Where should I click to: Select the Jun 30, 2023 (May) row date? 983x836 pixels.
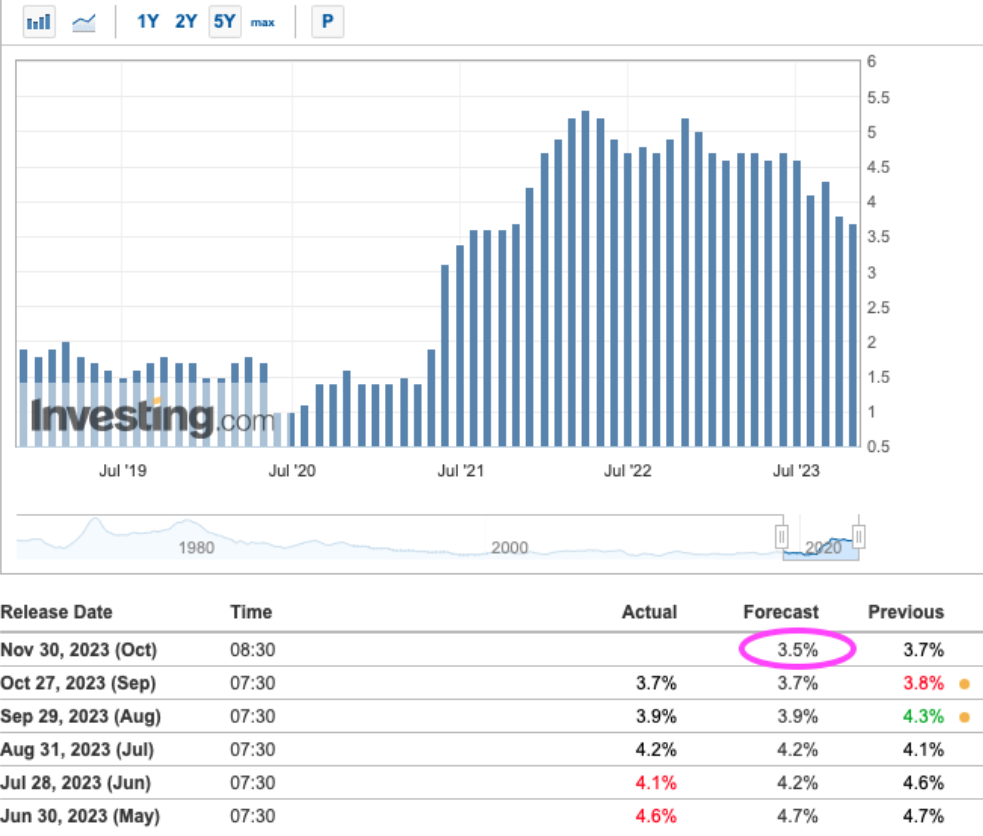(x=80, y=816)
